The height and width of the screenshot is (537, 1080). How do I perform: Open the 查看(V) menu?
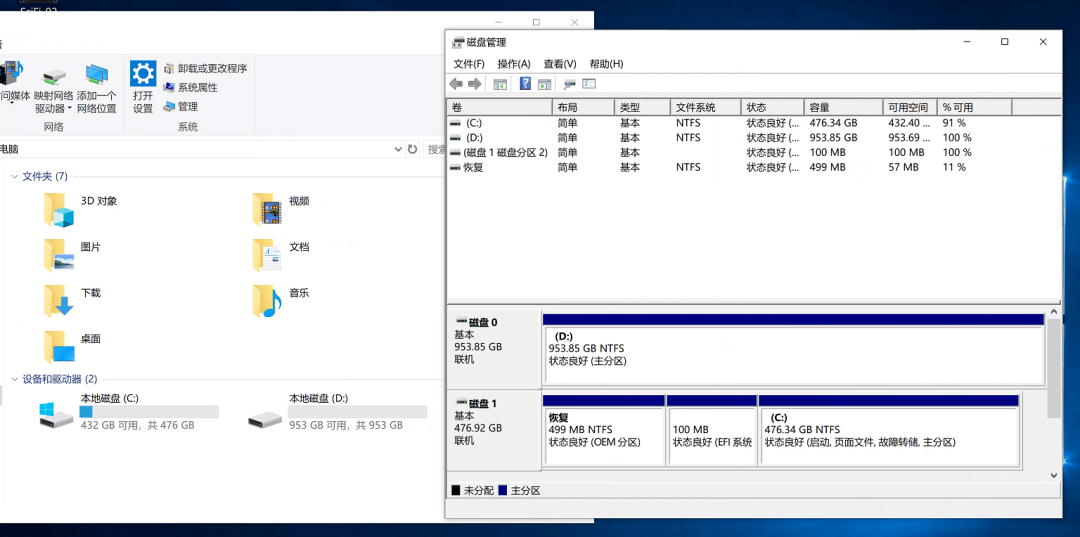[560, 64]
